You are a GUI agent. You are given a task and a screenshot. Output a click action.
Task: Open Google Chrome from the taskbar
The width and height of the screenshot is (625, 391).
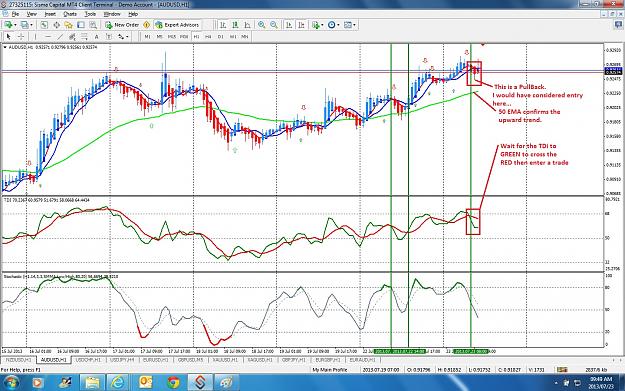[173, 383]
